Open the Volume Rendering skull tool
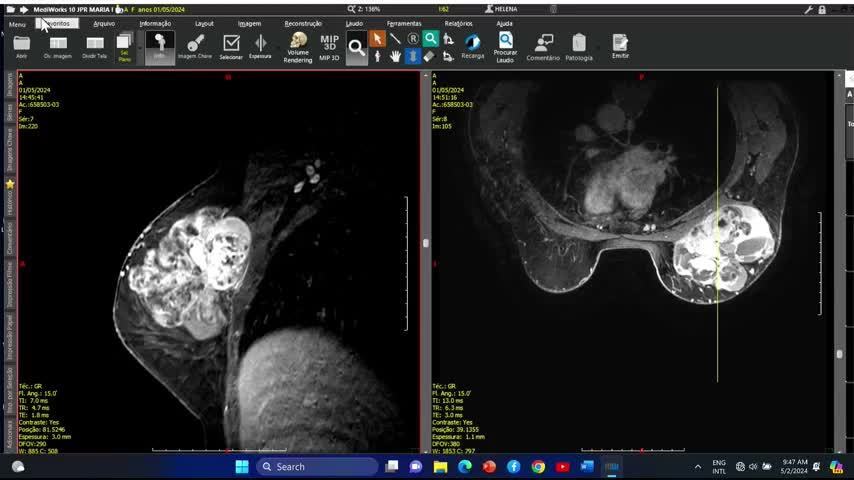854x480 pixels. [298, 46]
